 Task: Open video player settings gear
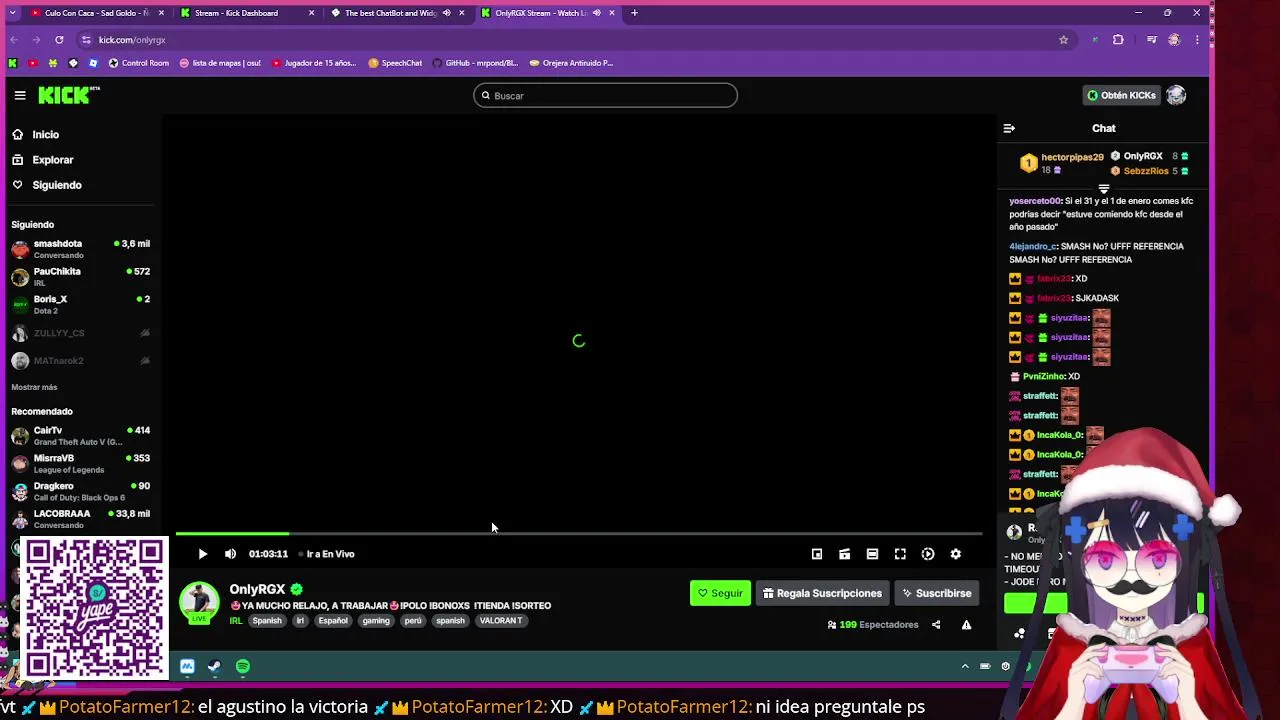[955, 554]
